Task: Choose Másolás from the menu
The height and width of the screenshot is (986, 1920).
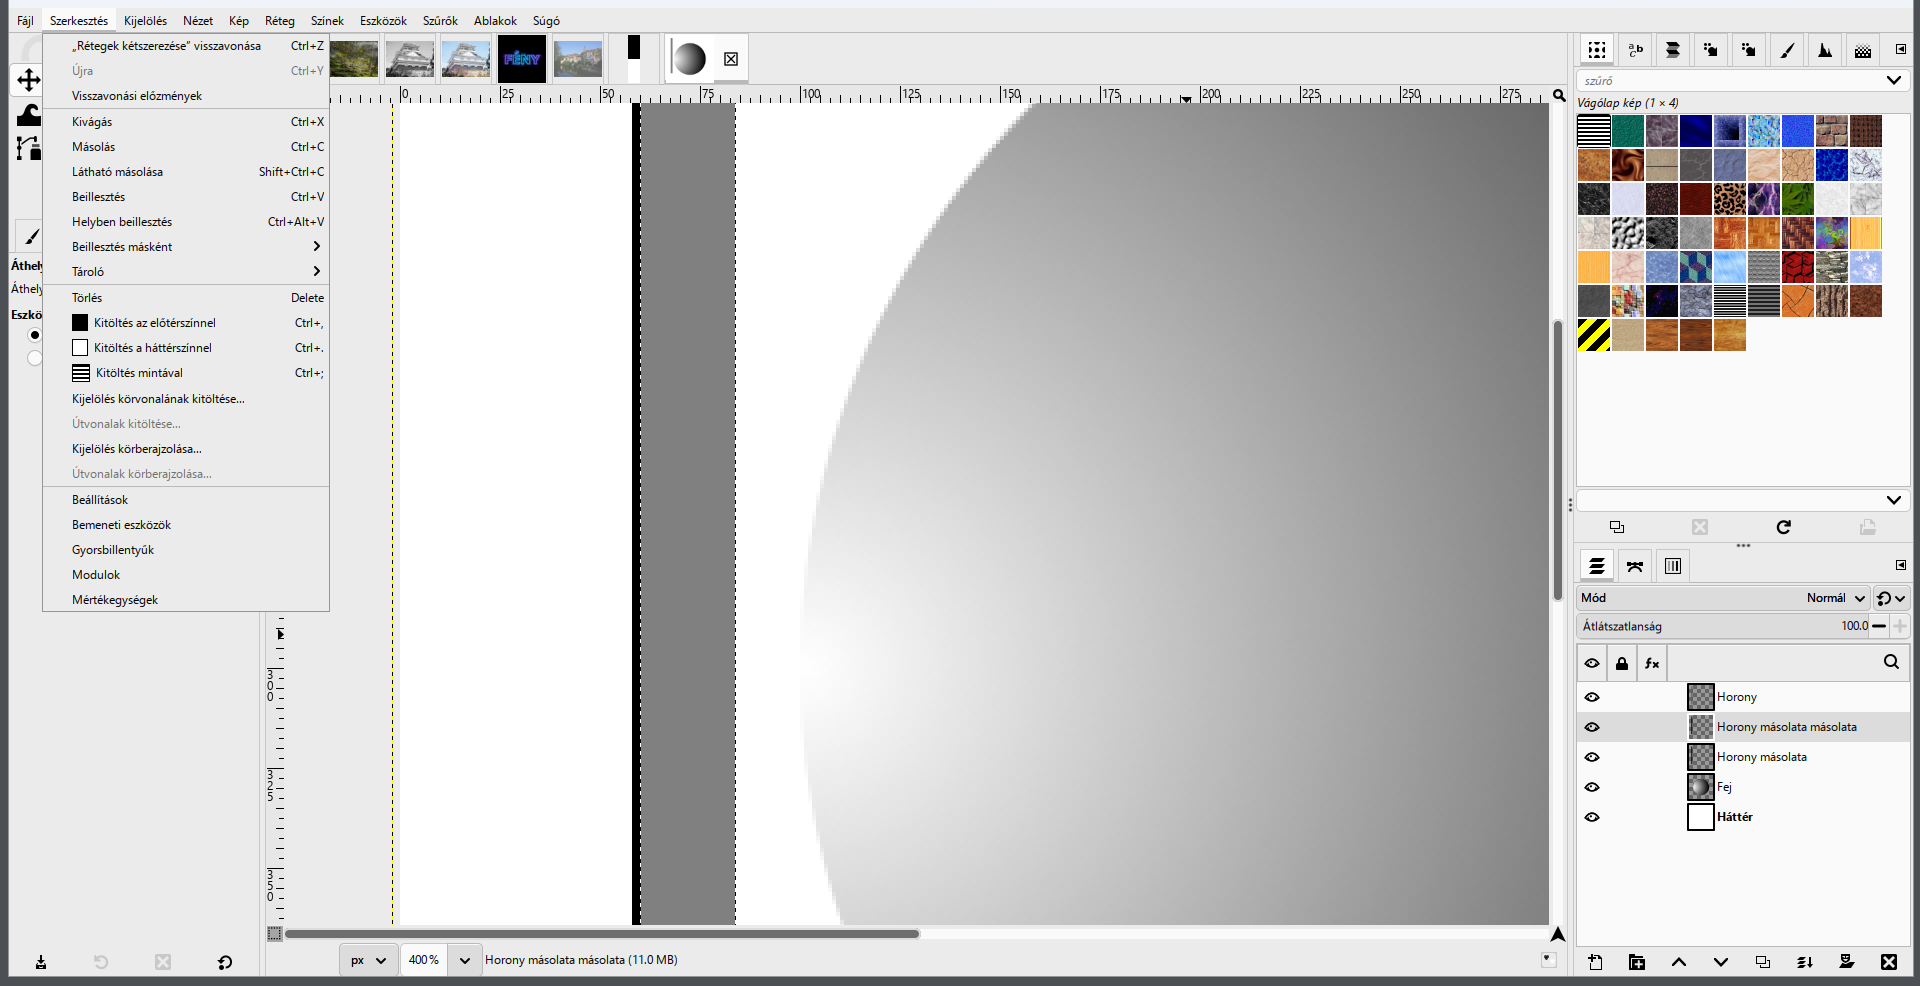Action: [186, 147]
